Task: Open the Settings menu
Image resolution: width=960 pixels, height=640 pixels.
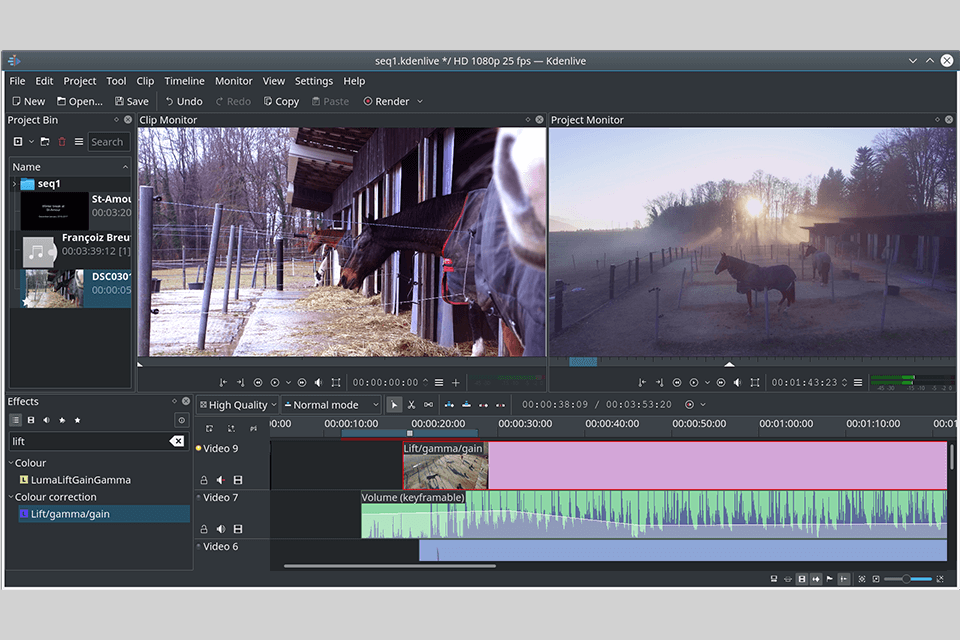Action: coord(313,81)
